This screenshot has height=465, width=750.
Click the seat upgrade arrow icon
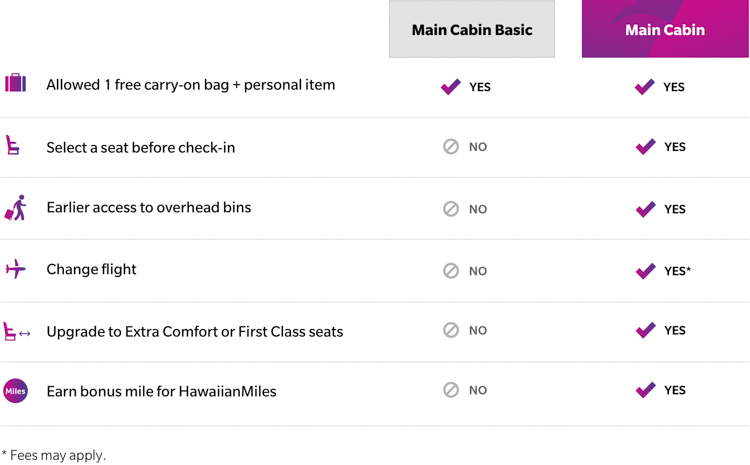click(x=16, y=331)
